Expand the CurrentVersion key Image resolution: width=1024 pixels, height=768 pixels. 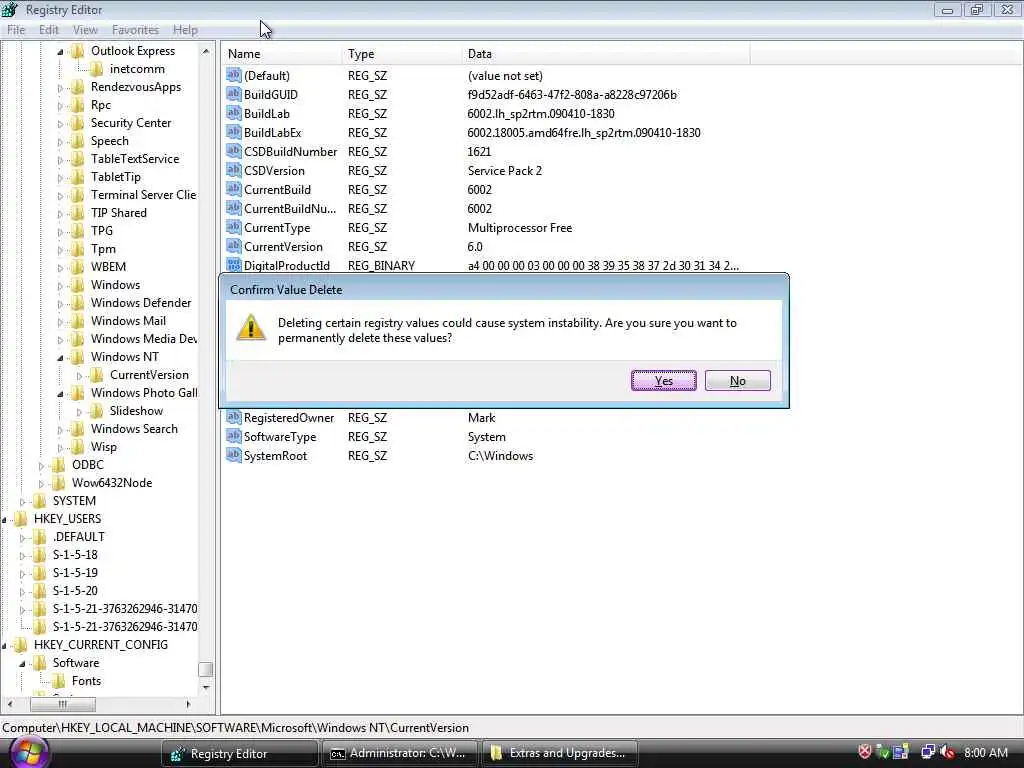[79, 376]
